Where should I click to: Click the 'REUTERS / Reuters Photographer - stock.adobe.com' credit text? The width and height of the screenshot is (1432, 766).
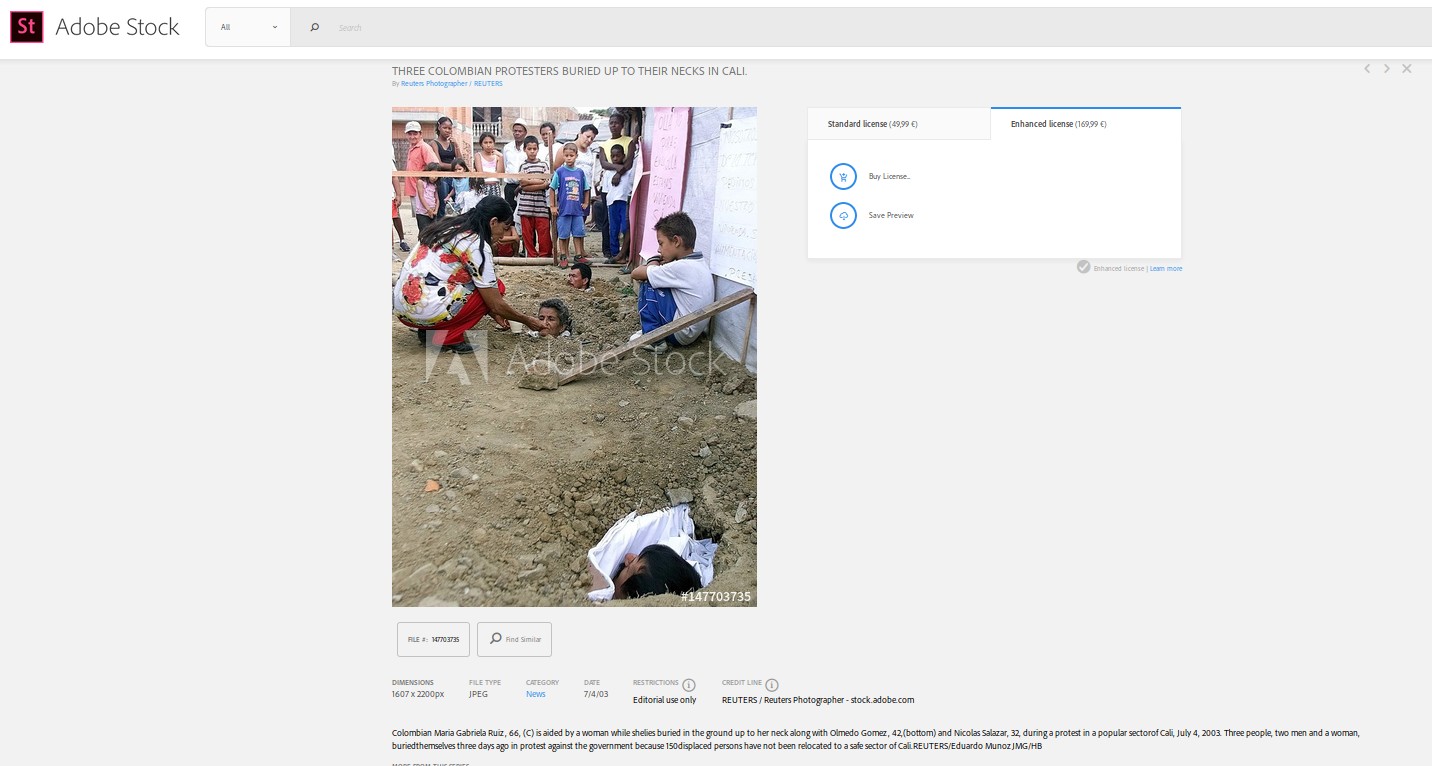coord(818,700)
